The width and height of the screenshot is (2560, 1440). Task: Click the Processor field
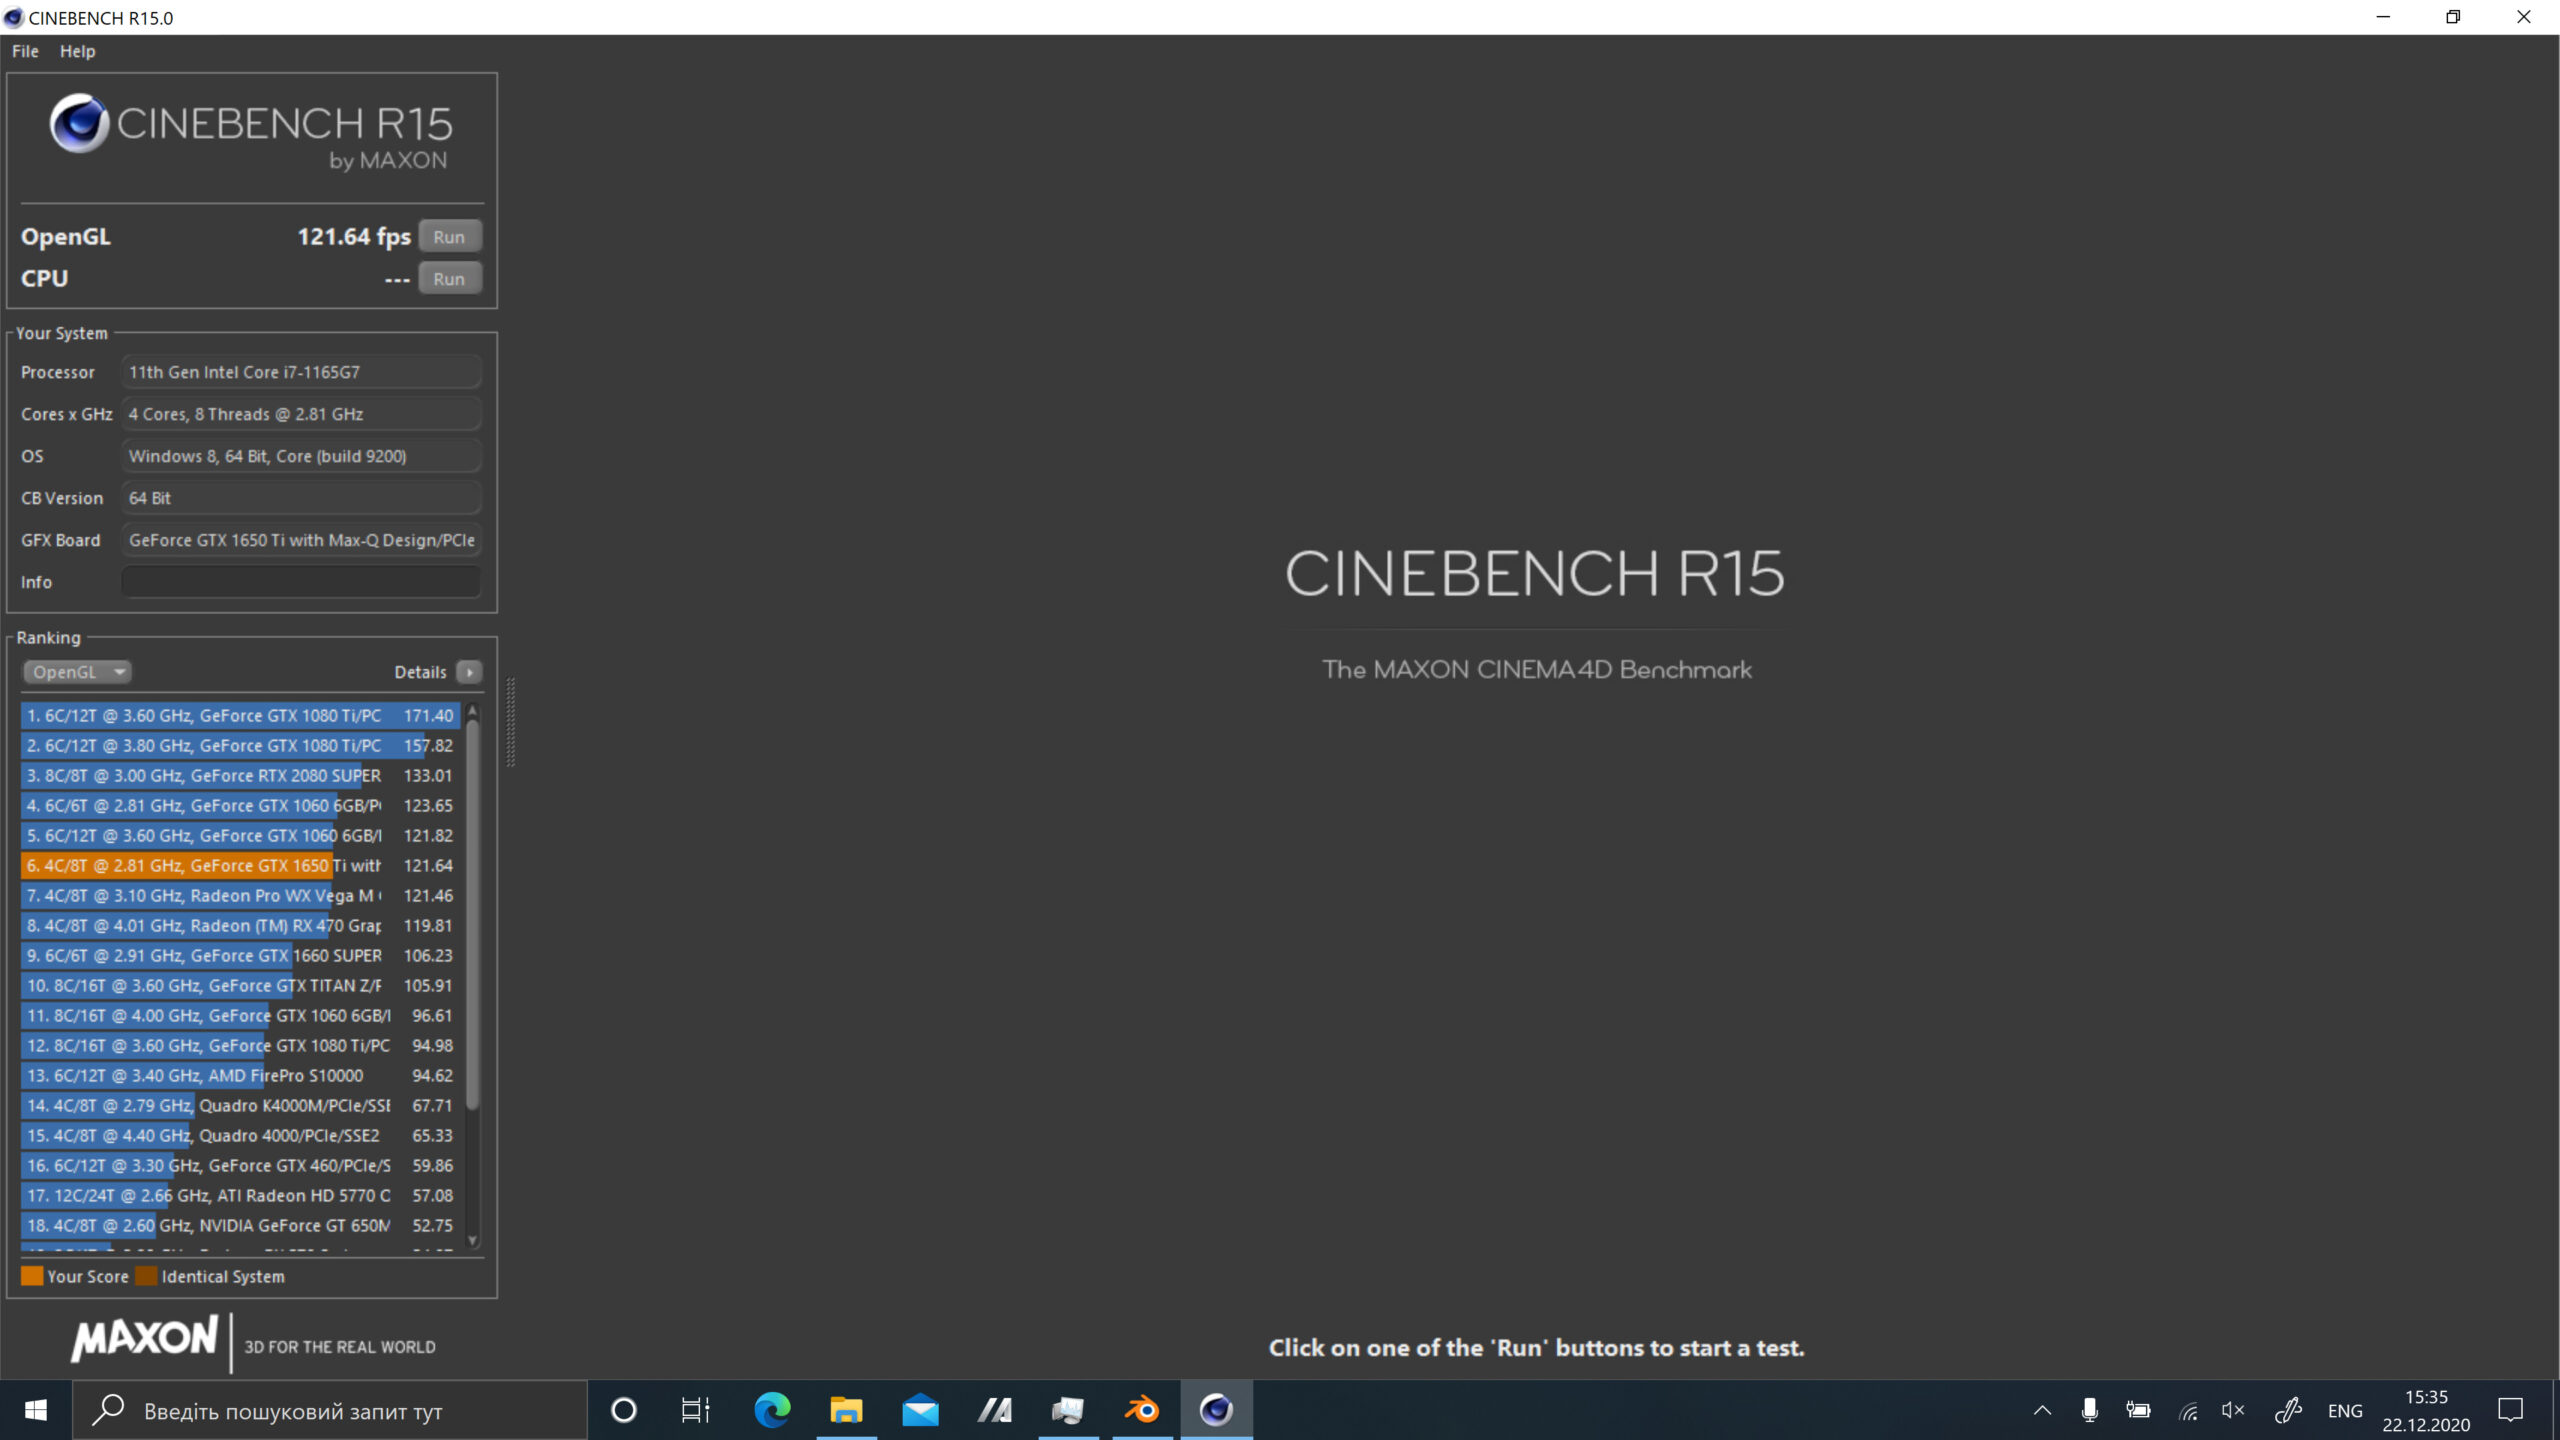pos(301,372)
